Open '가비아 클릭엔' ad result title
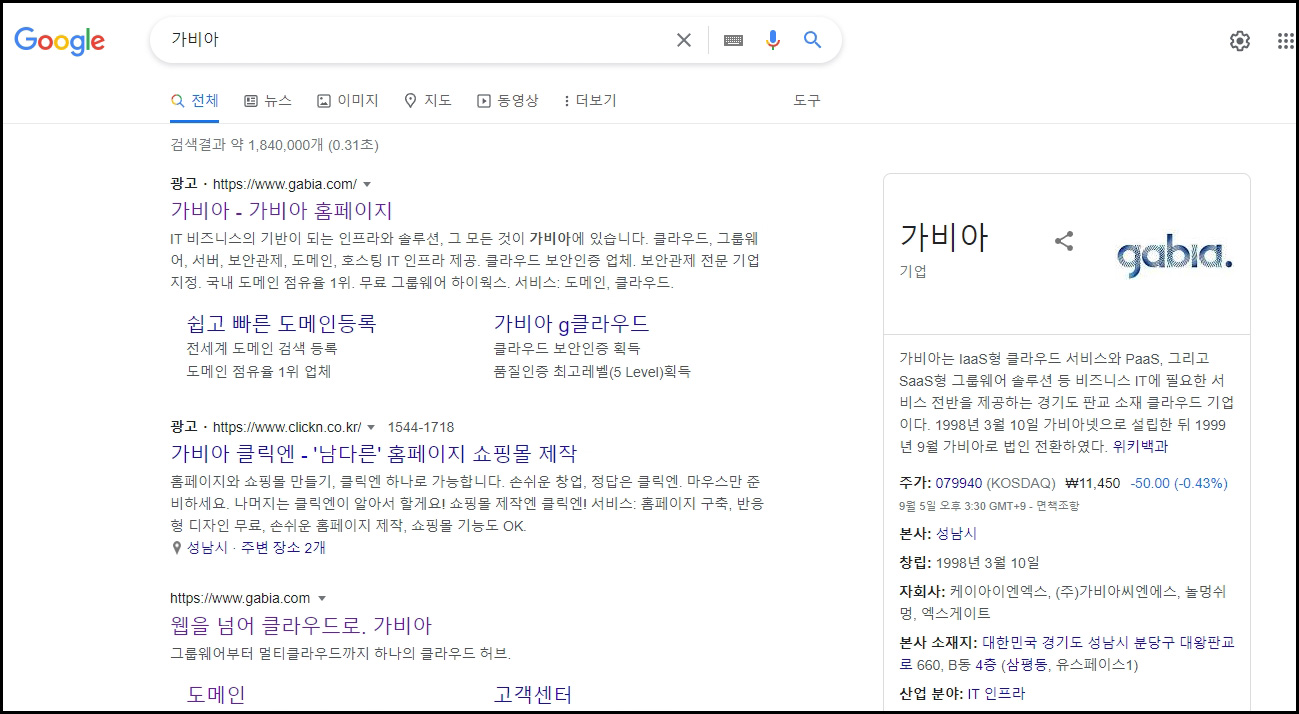 point(374,453)
